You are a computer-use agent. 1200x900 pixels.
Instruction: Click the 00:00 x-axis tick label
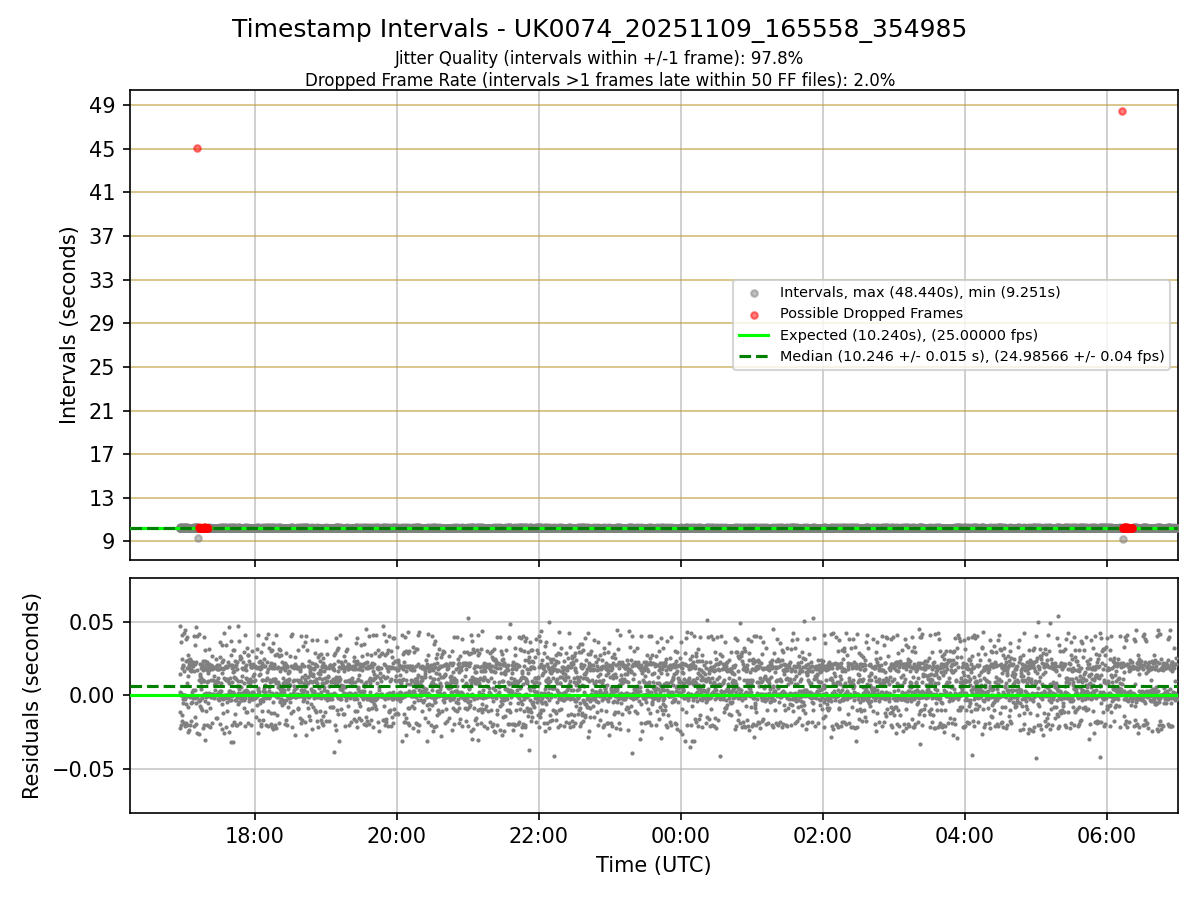point(681,836)
